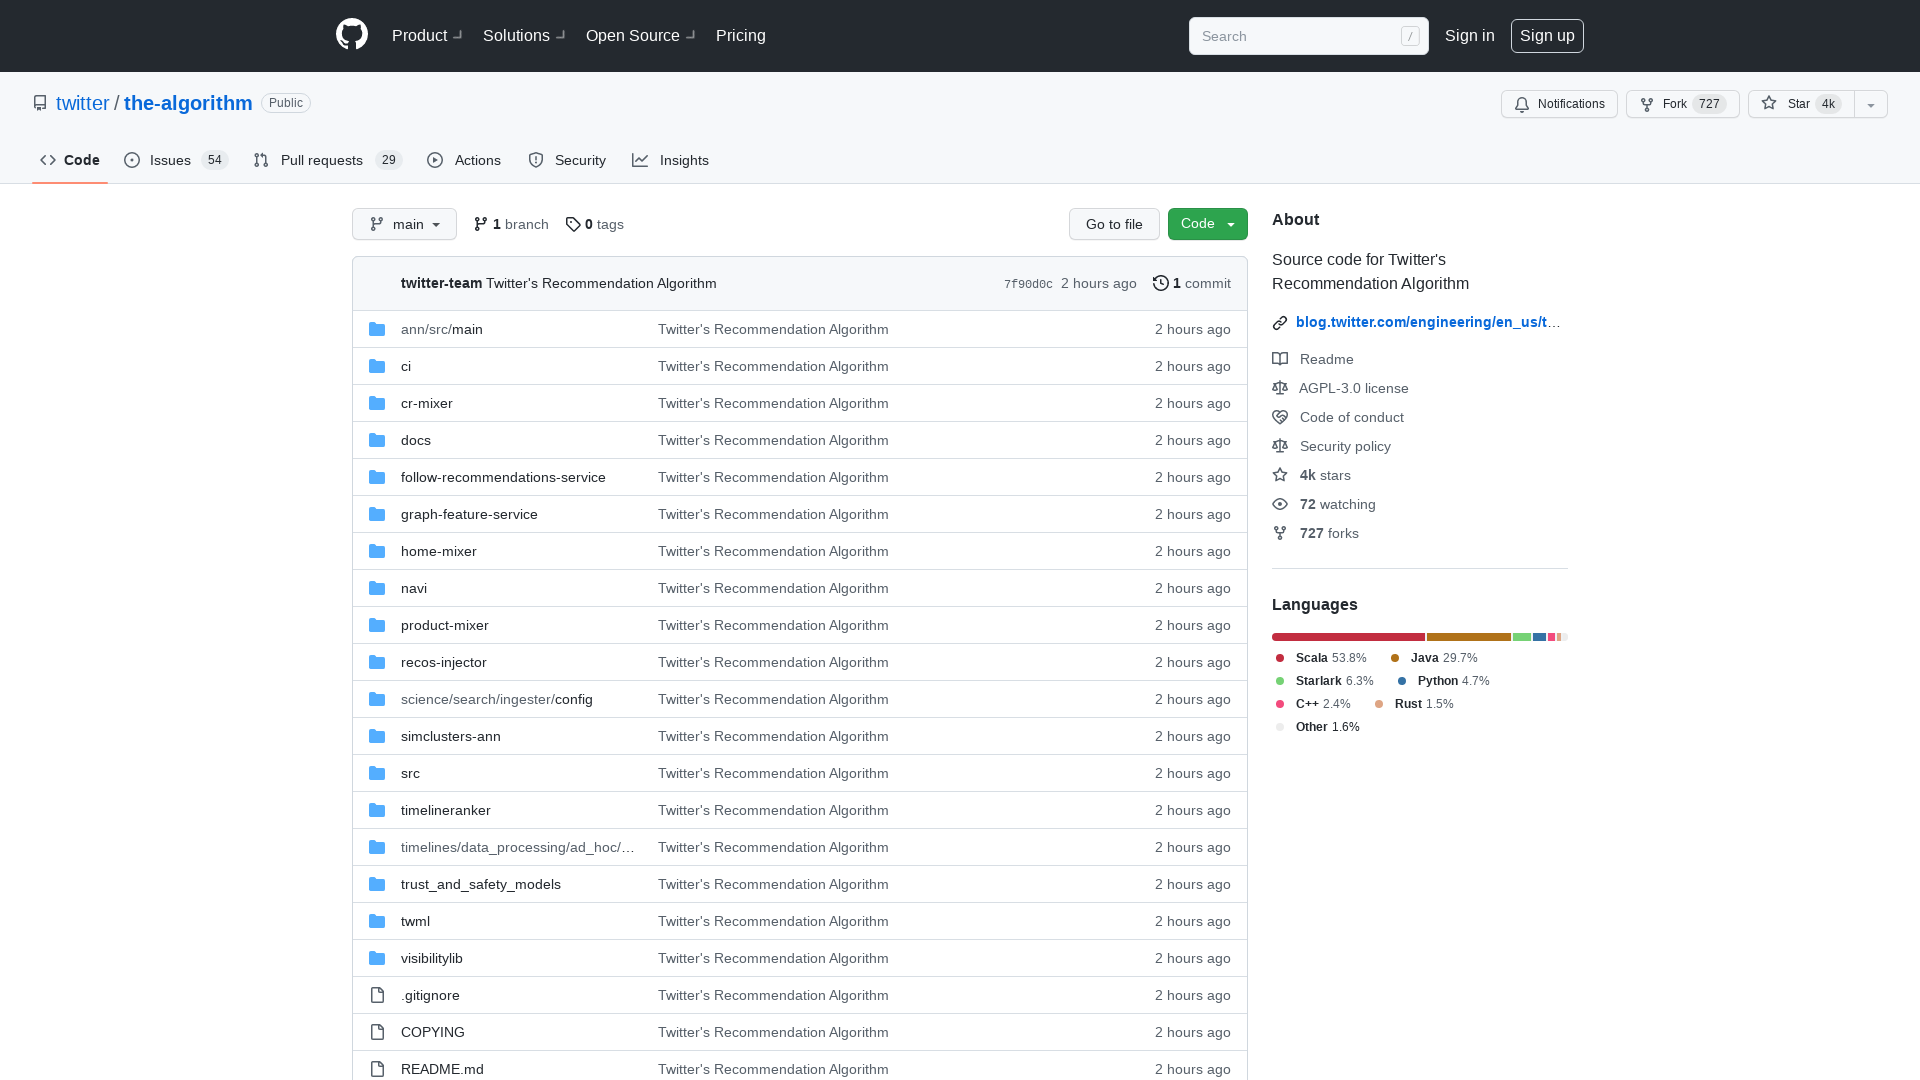Click the navi folder icon
Screen dimensions: 1920x1080
(x=377, y=588)
